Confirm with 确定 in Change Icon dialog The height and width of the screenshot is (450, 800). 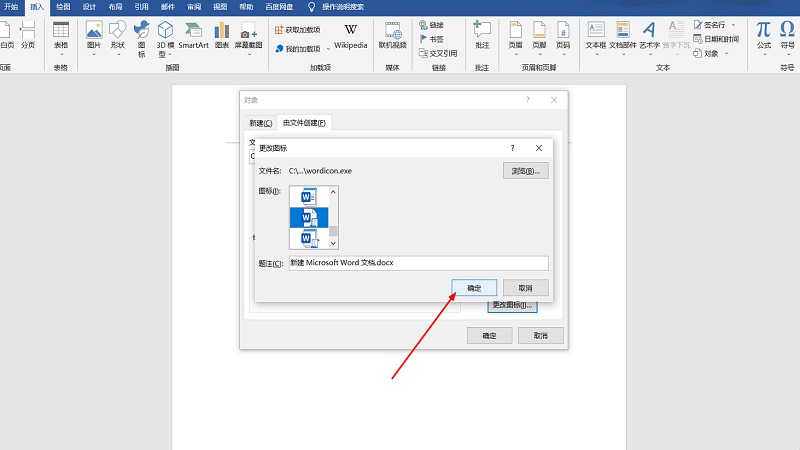pyautogui.click(x=474, y=288)
